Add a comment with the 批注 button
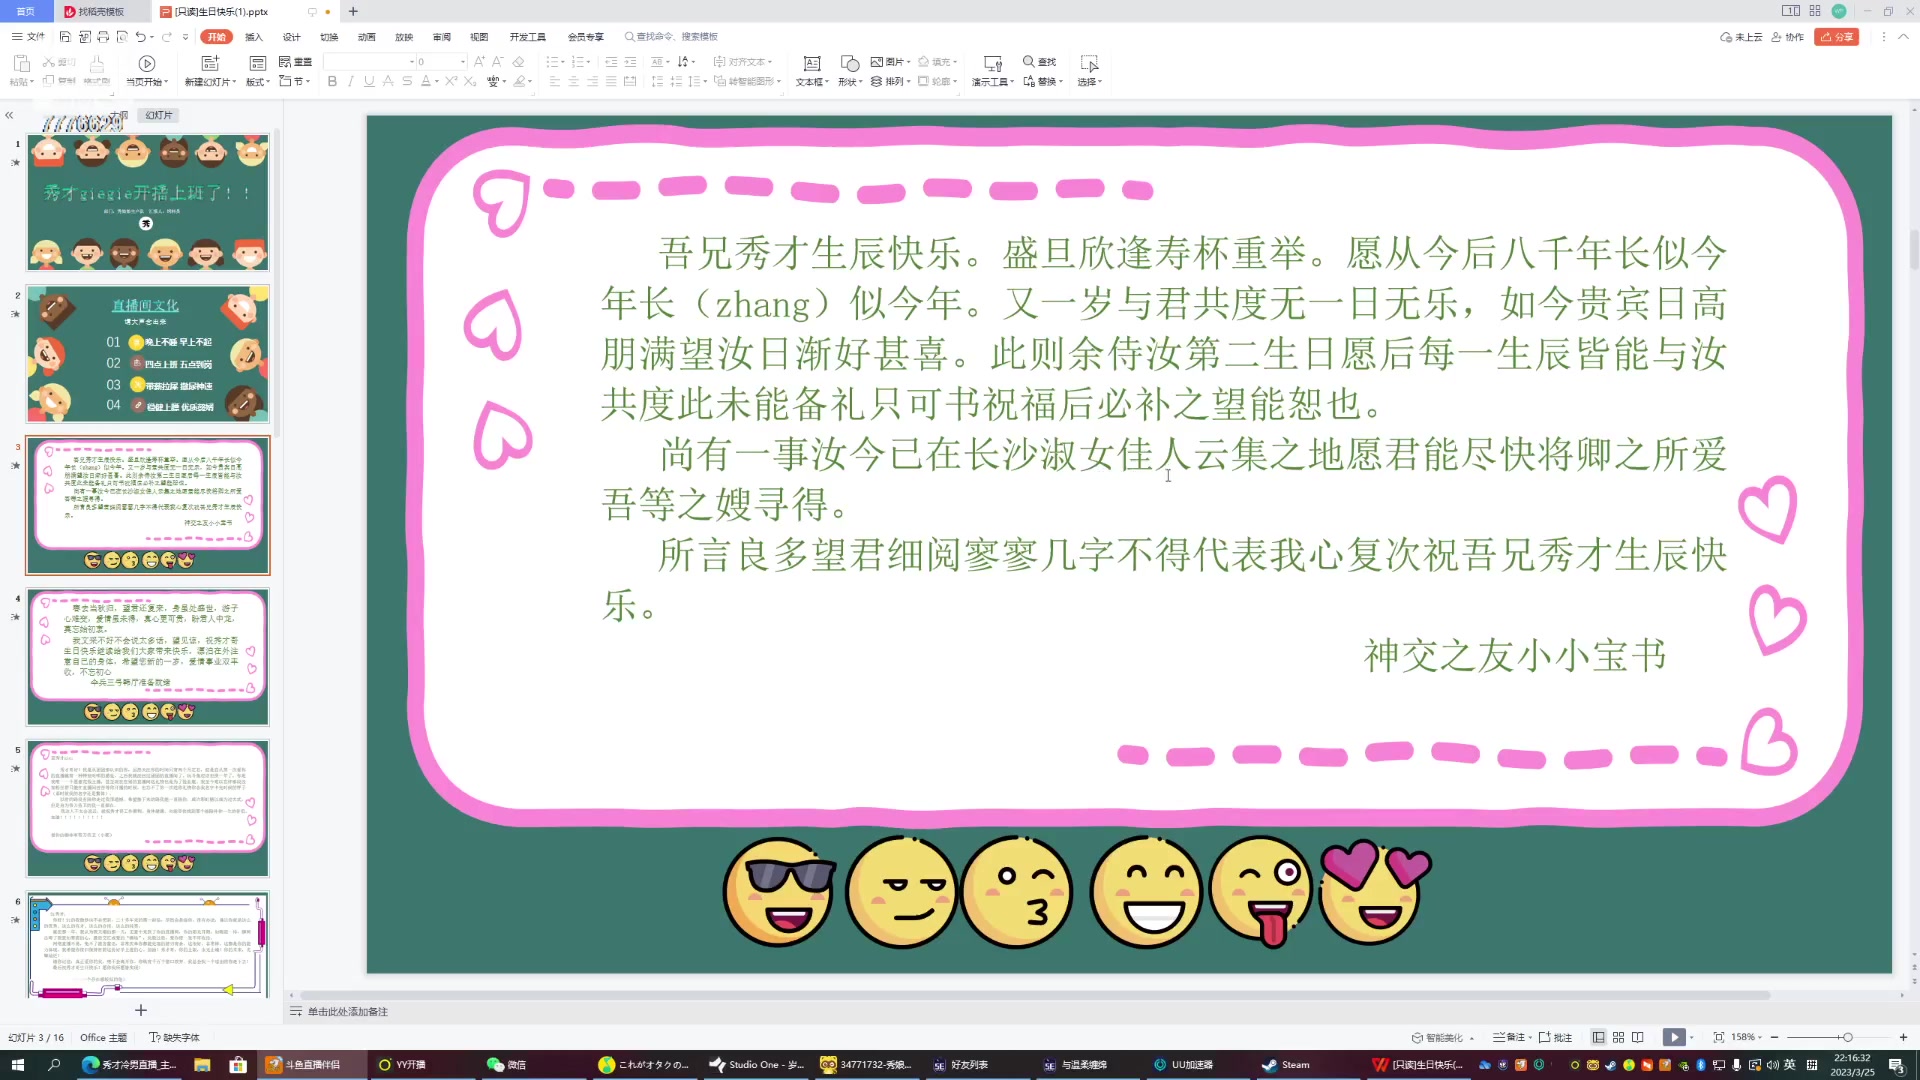The height and width of the screenshot is (1080, 1920). 1560,1037
